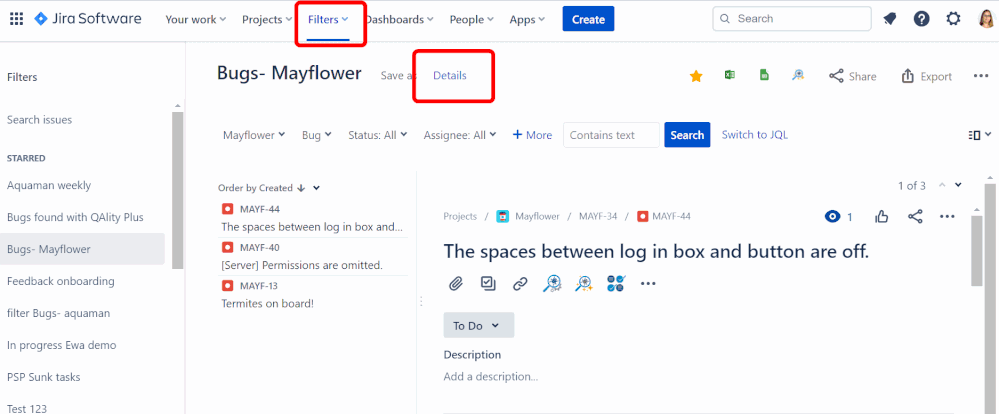Open filter more actions ellipsis
999x414 pixels.
[x=981, y=76]
